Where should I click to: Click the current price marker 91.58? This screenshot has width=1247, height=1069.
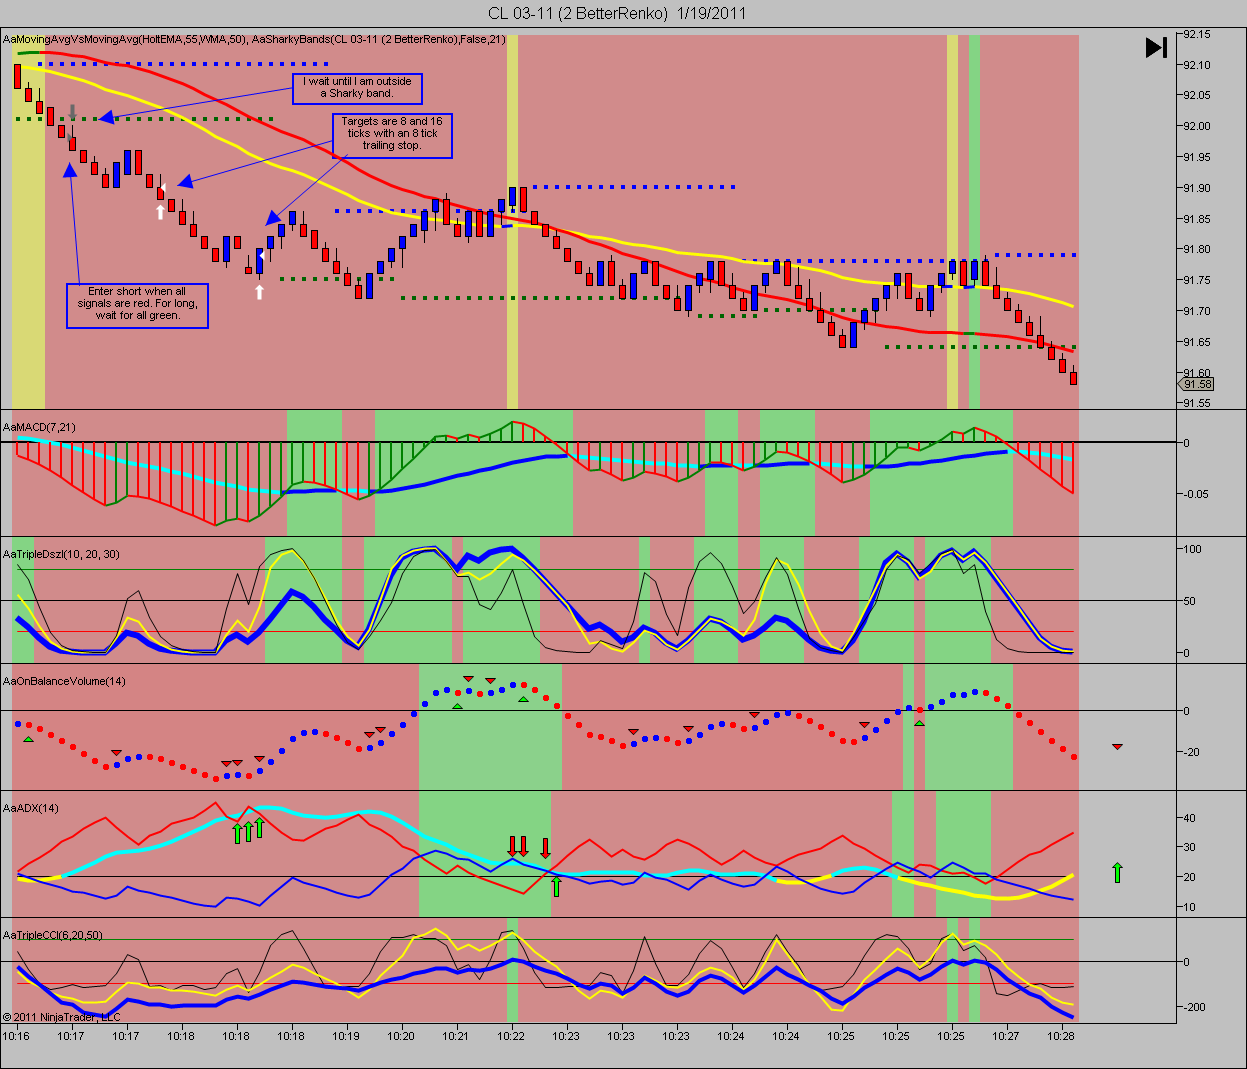[x=1197, y=384]
